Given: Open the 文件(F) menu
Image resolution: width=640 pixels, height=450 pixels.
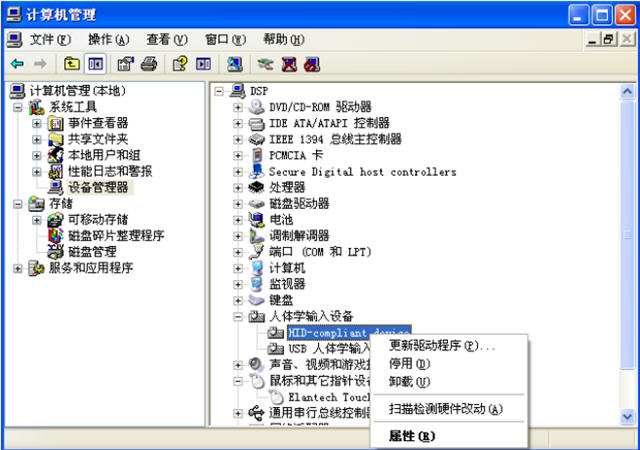Looking at the screenshot, I should click(50, 40).
